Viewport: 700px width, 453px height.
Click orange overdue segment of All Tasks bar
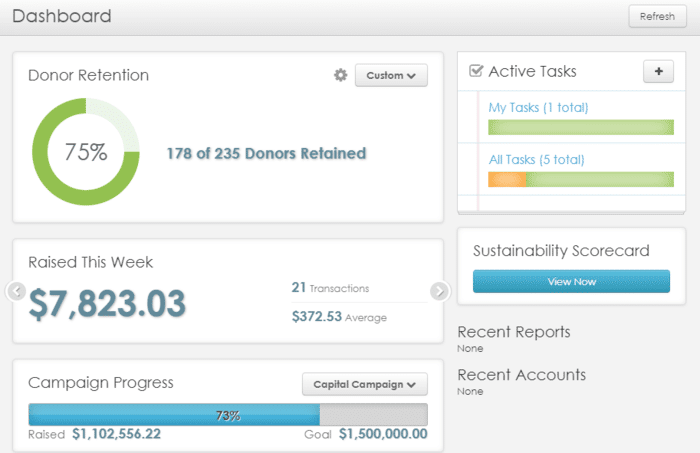(x=507, y=179)
